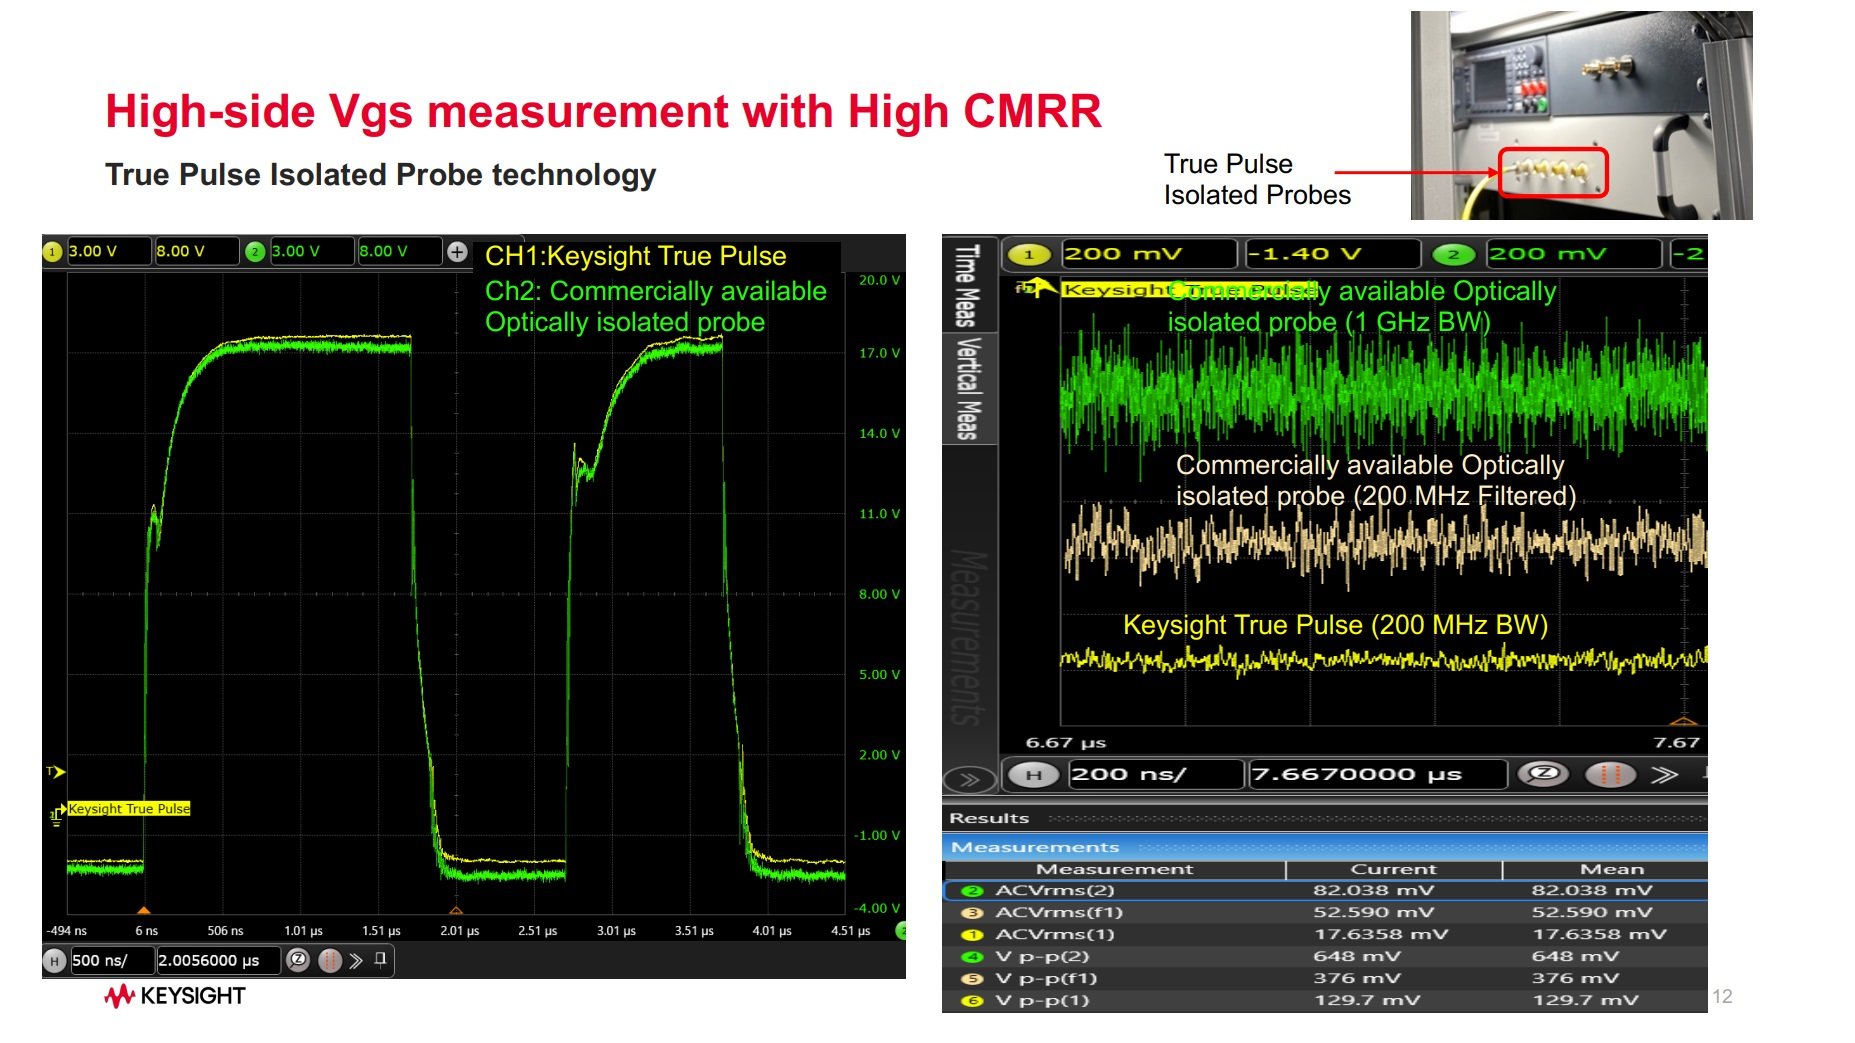Toggle green channel 2 button on right oscilloscope
Image resolution: width=1855 pixels, height=1043 pixels.
pos(1454,255)
